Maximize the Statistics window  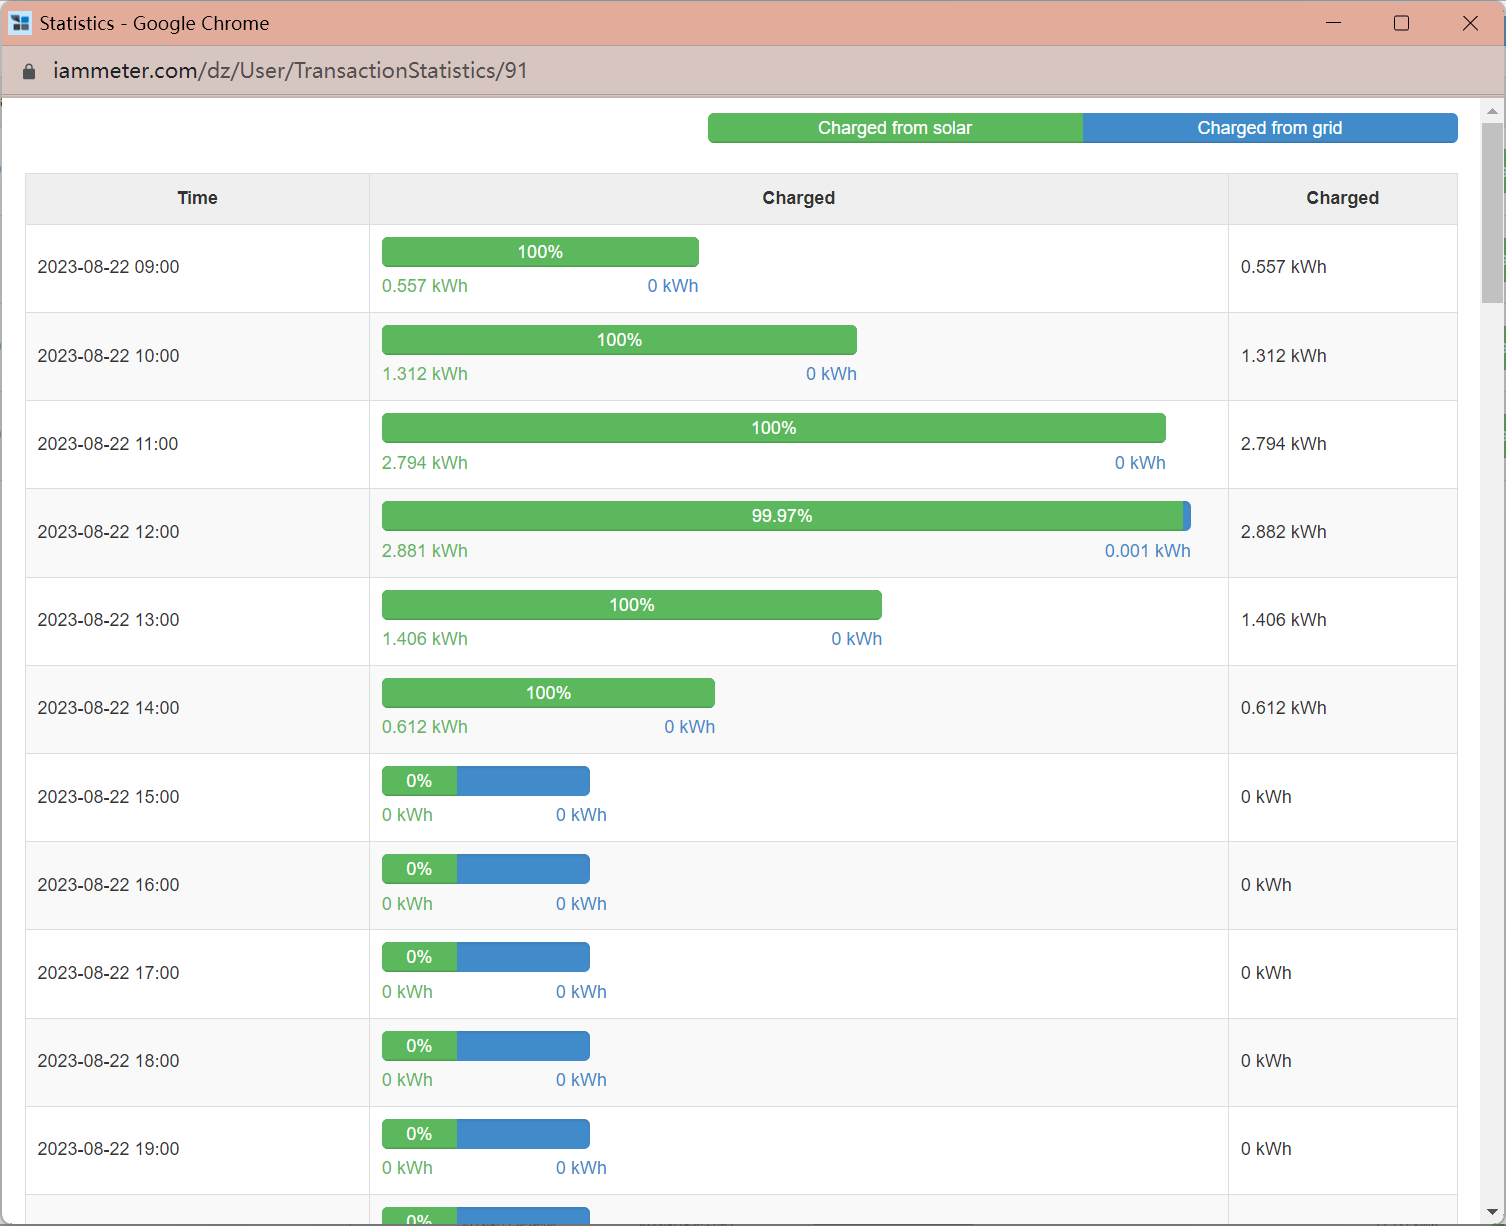(1401, 23)
